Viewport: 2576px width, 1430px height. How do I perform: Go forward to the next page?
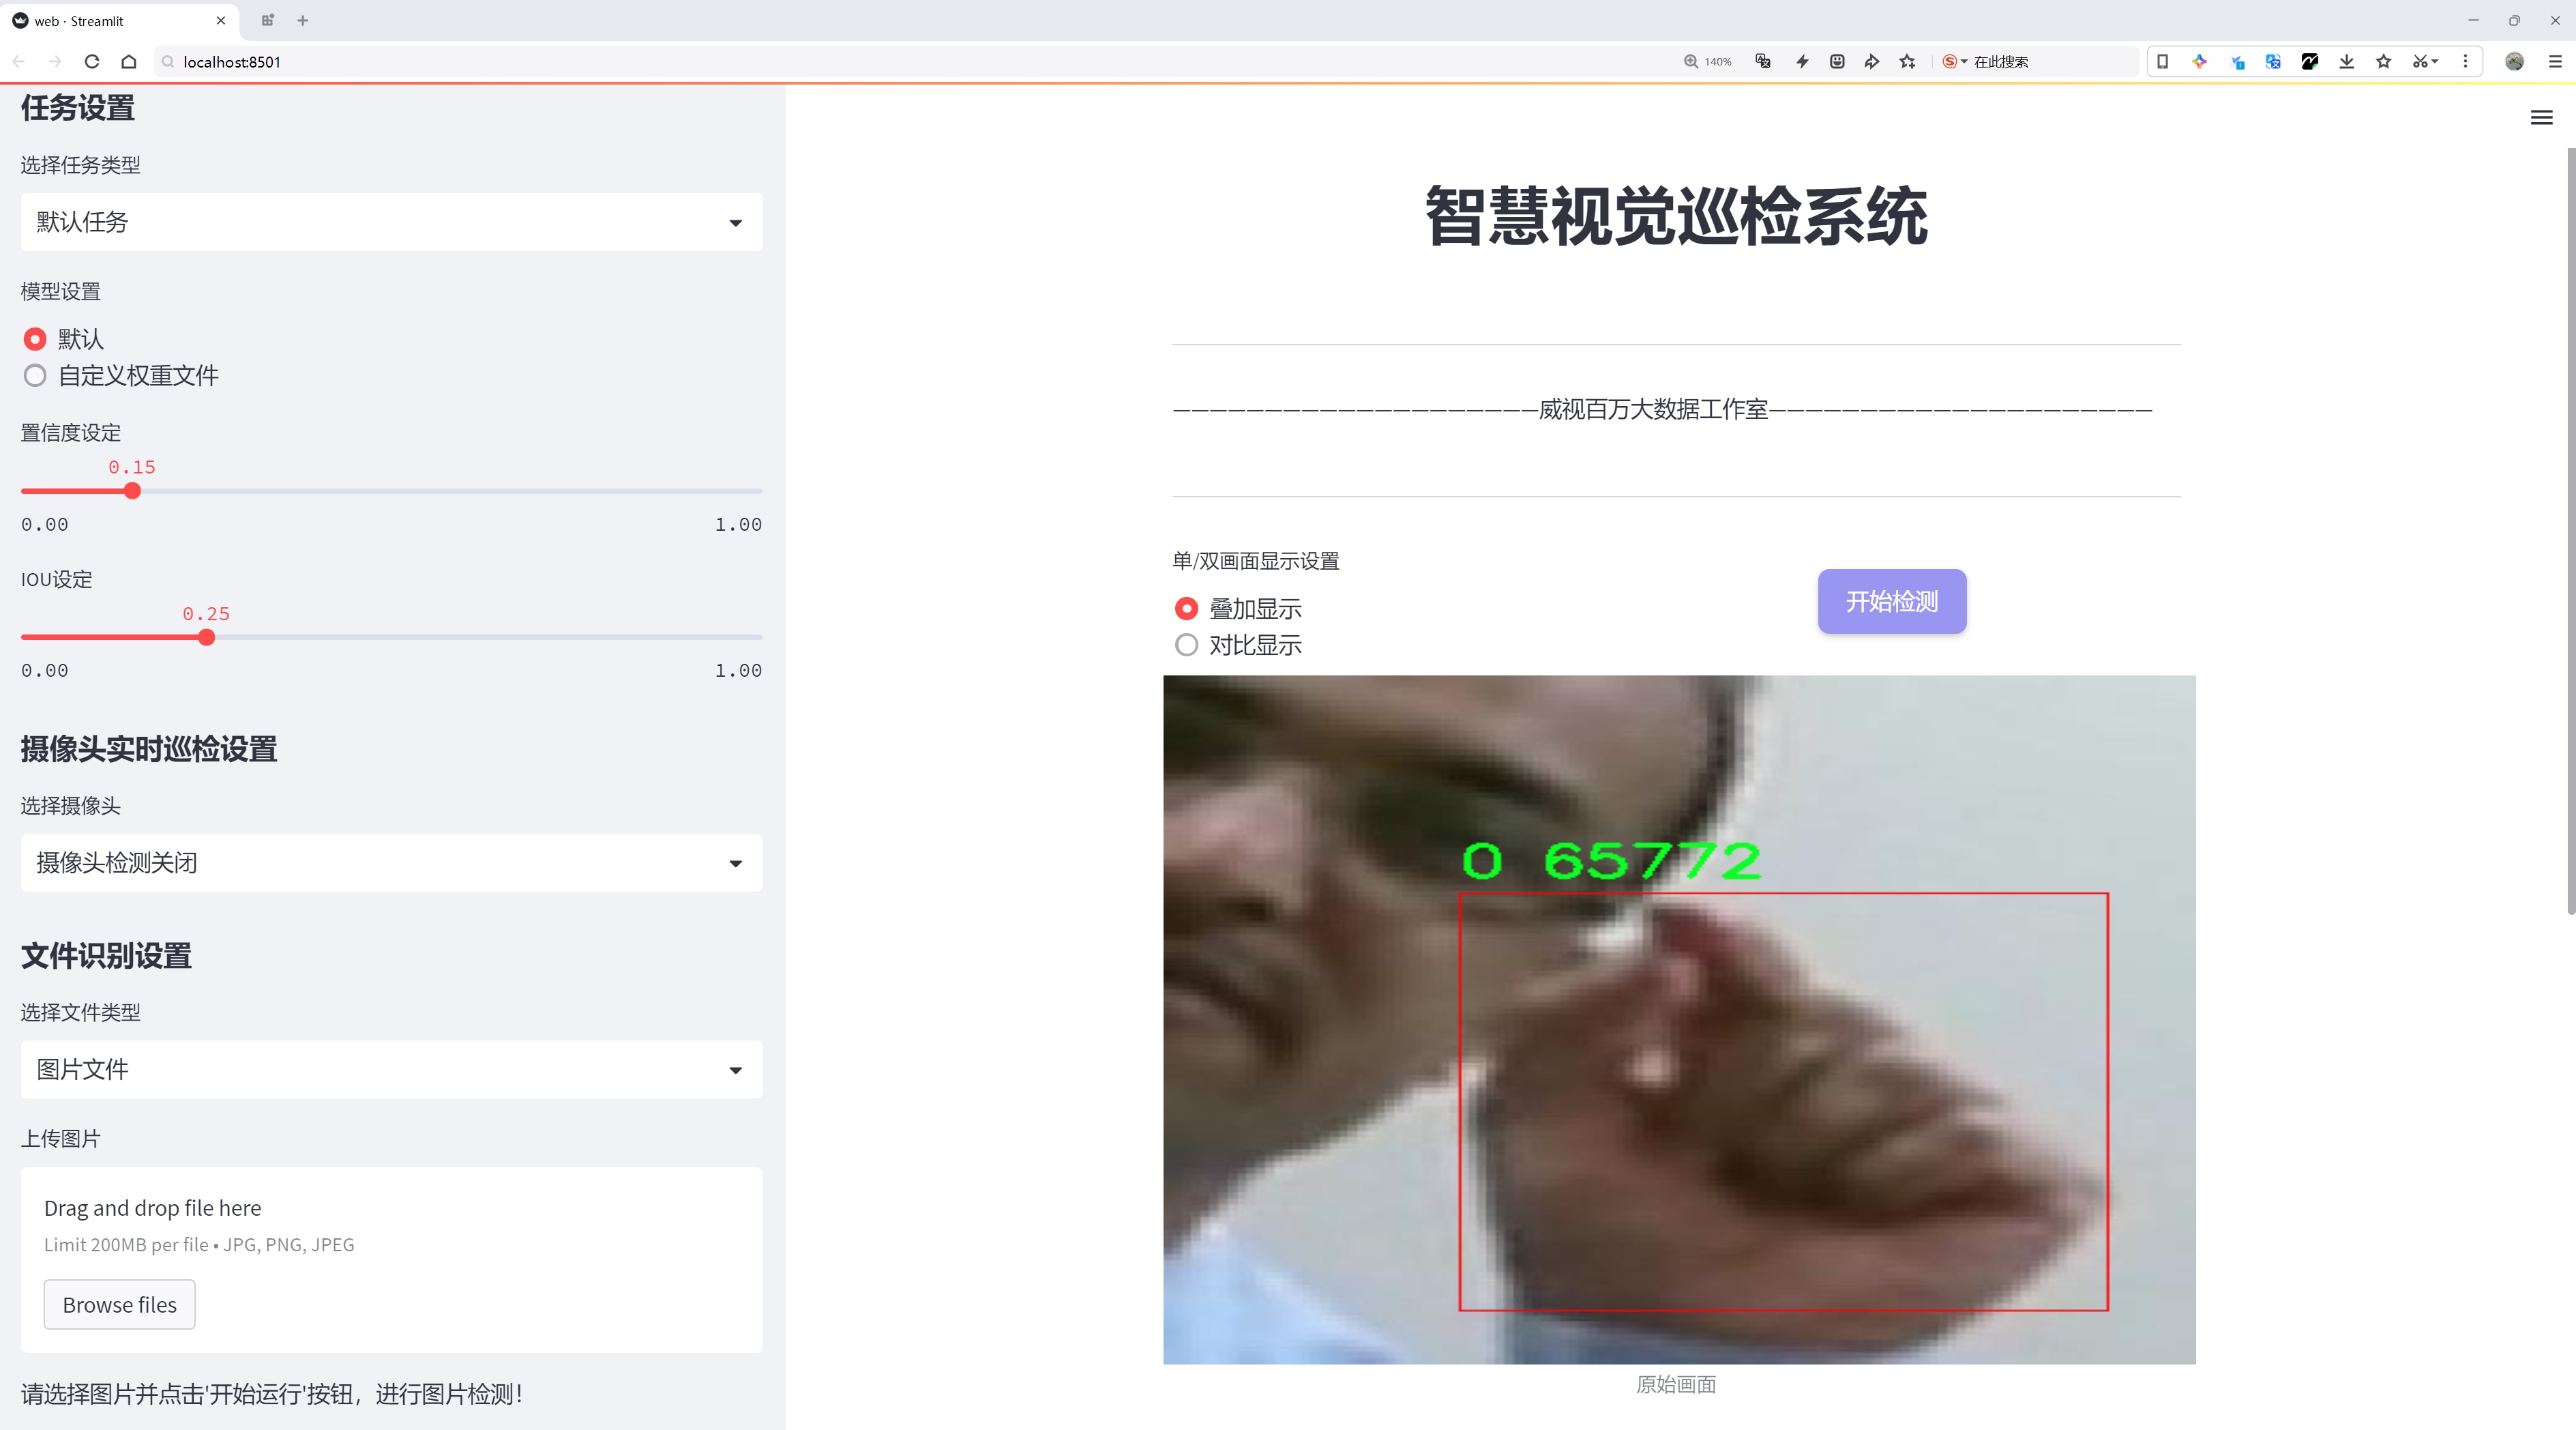pos(55,62)
